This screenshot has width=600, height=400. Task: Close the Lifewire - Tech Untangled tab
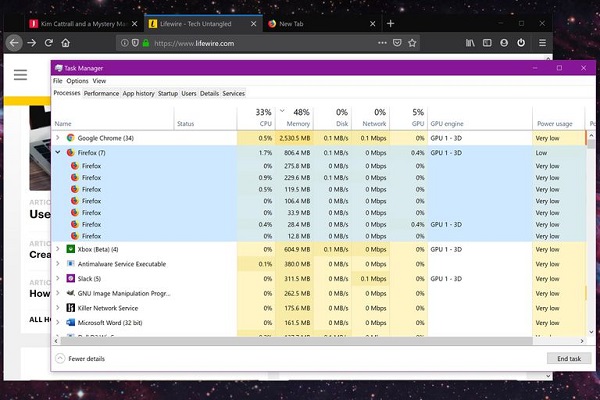click(x=253, y=24)
